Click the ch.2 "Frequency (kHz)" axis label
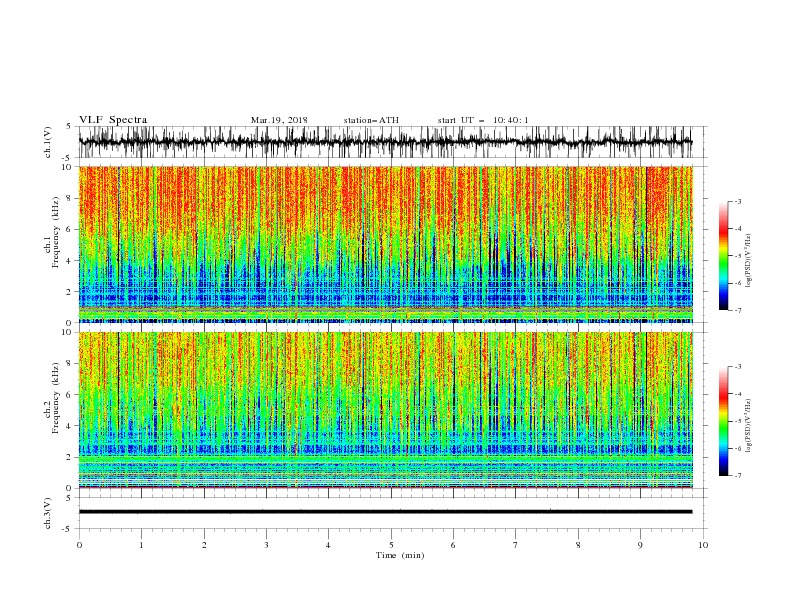The height and width of the screenshot is (612, 792). [56, 398]
